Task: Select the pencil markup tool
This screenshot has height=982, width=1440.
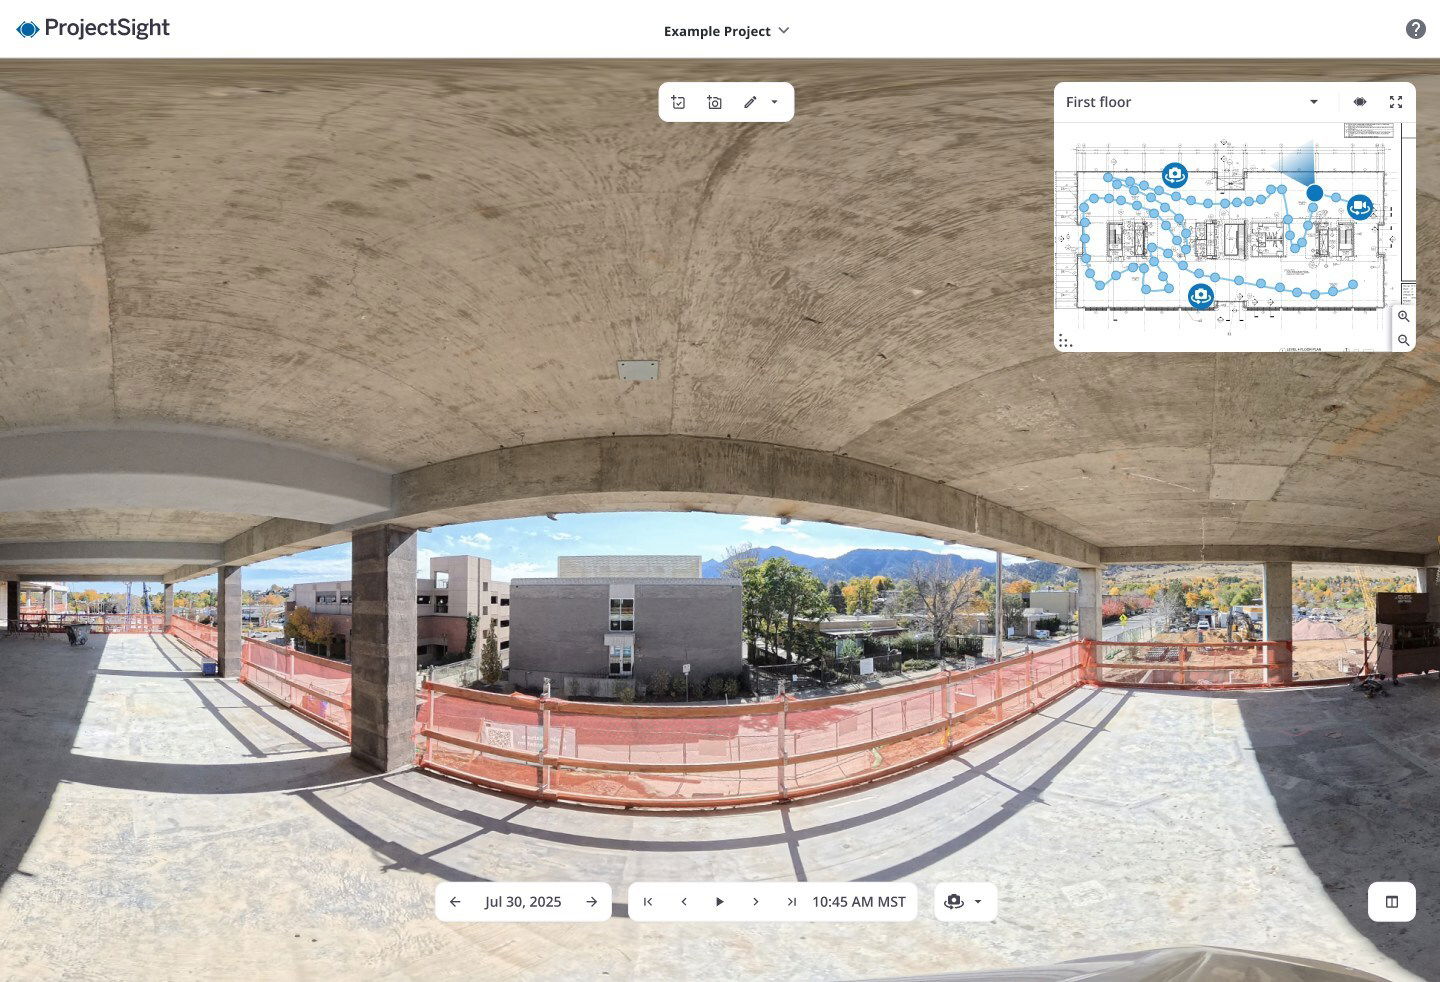Action: click(x=749, y=101)
